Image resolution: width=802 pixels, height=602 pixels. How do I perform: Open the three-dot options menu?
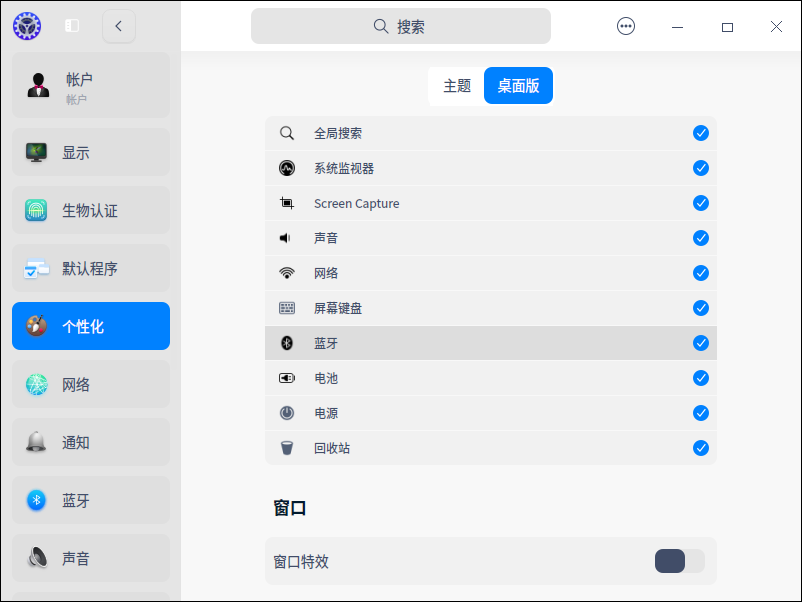click(x=626, y=26)
